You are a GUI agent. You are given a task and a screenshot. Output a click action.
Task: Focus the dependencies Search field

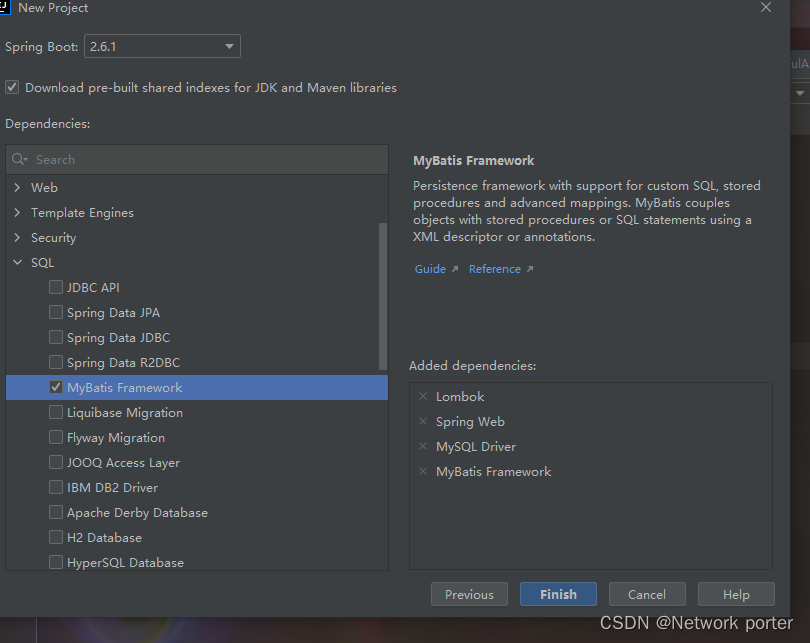197,160
